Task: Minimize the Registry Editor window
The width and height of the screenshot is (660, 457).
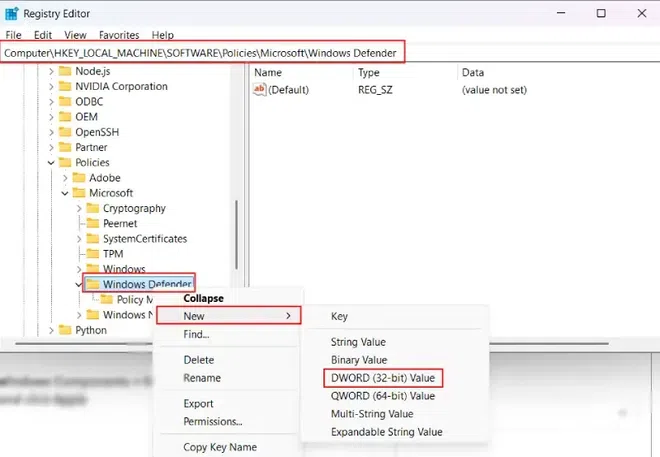Action: point(561,13)
